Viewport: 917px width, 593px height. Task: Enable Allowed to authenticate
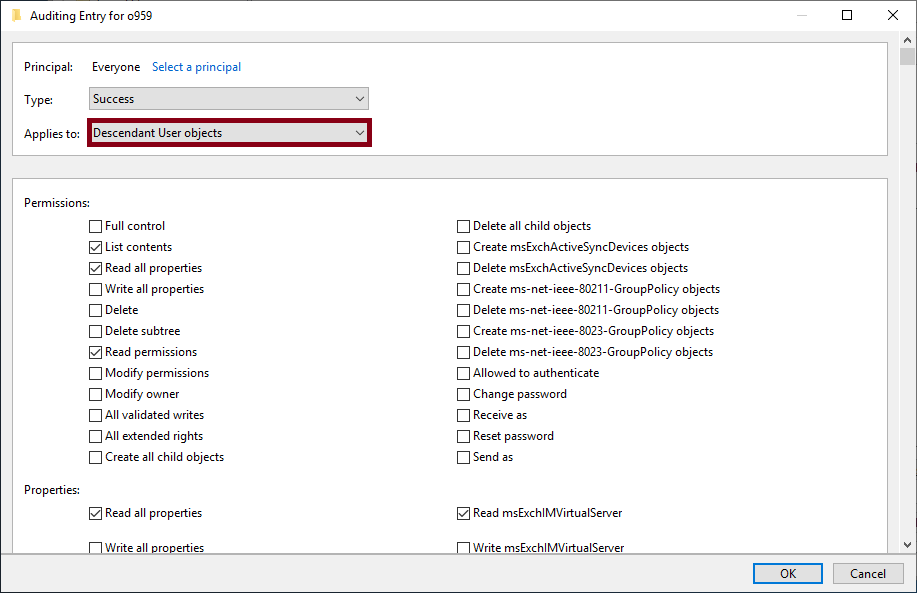click(463, 374)
